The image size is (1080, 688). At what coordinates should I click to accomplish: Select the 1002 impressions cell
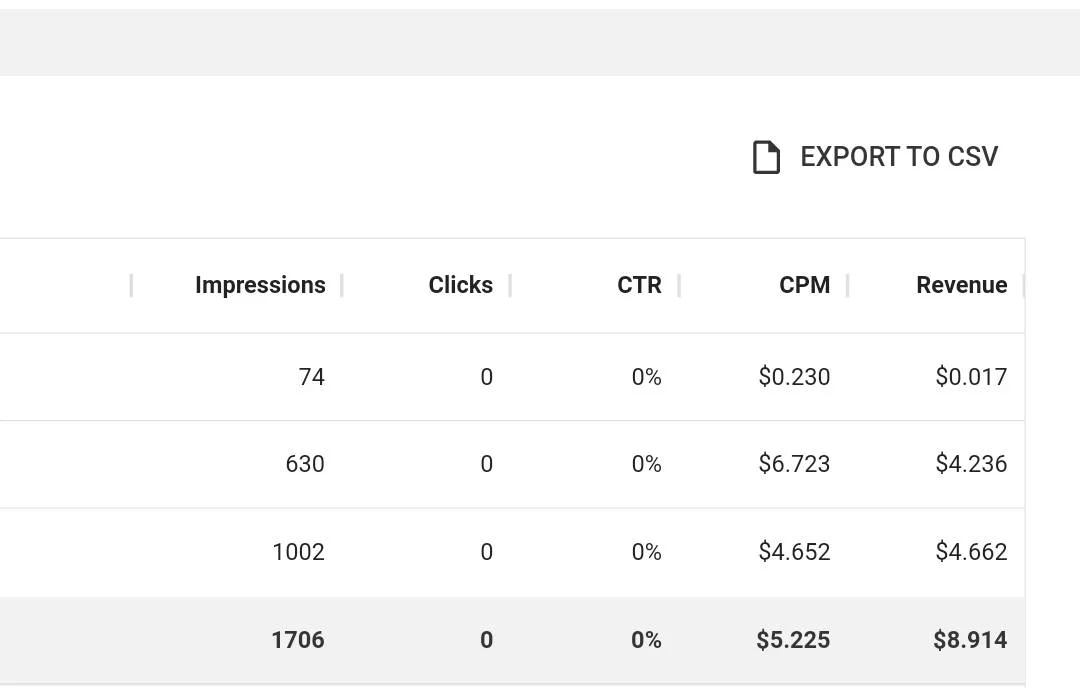click(298, 552)
